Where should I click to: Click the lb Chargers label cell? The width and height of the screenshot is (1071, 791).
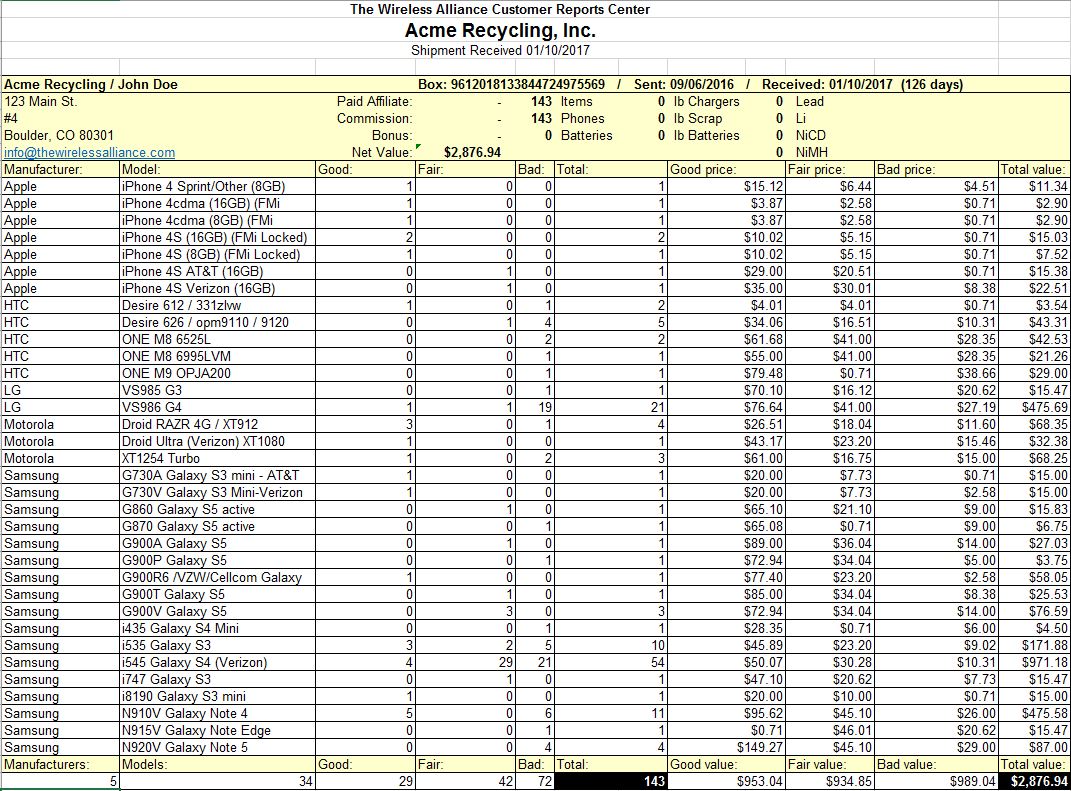pyautogui.click(x=706, y=102)
